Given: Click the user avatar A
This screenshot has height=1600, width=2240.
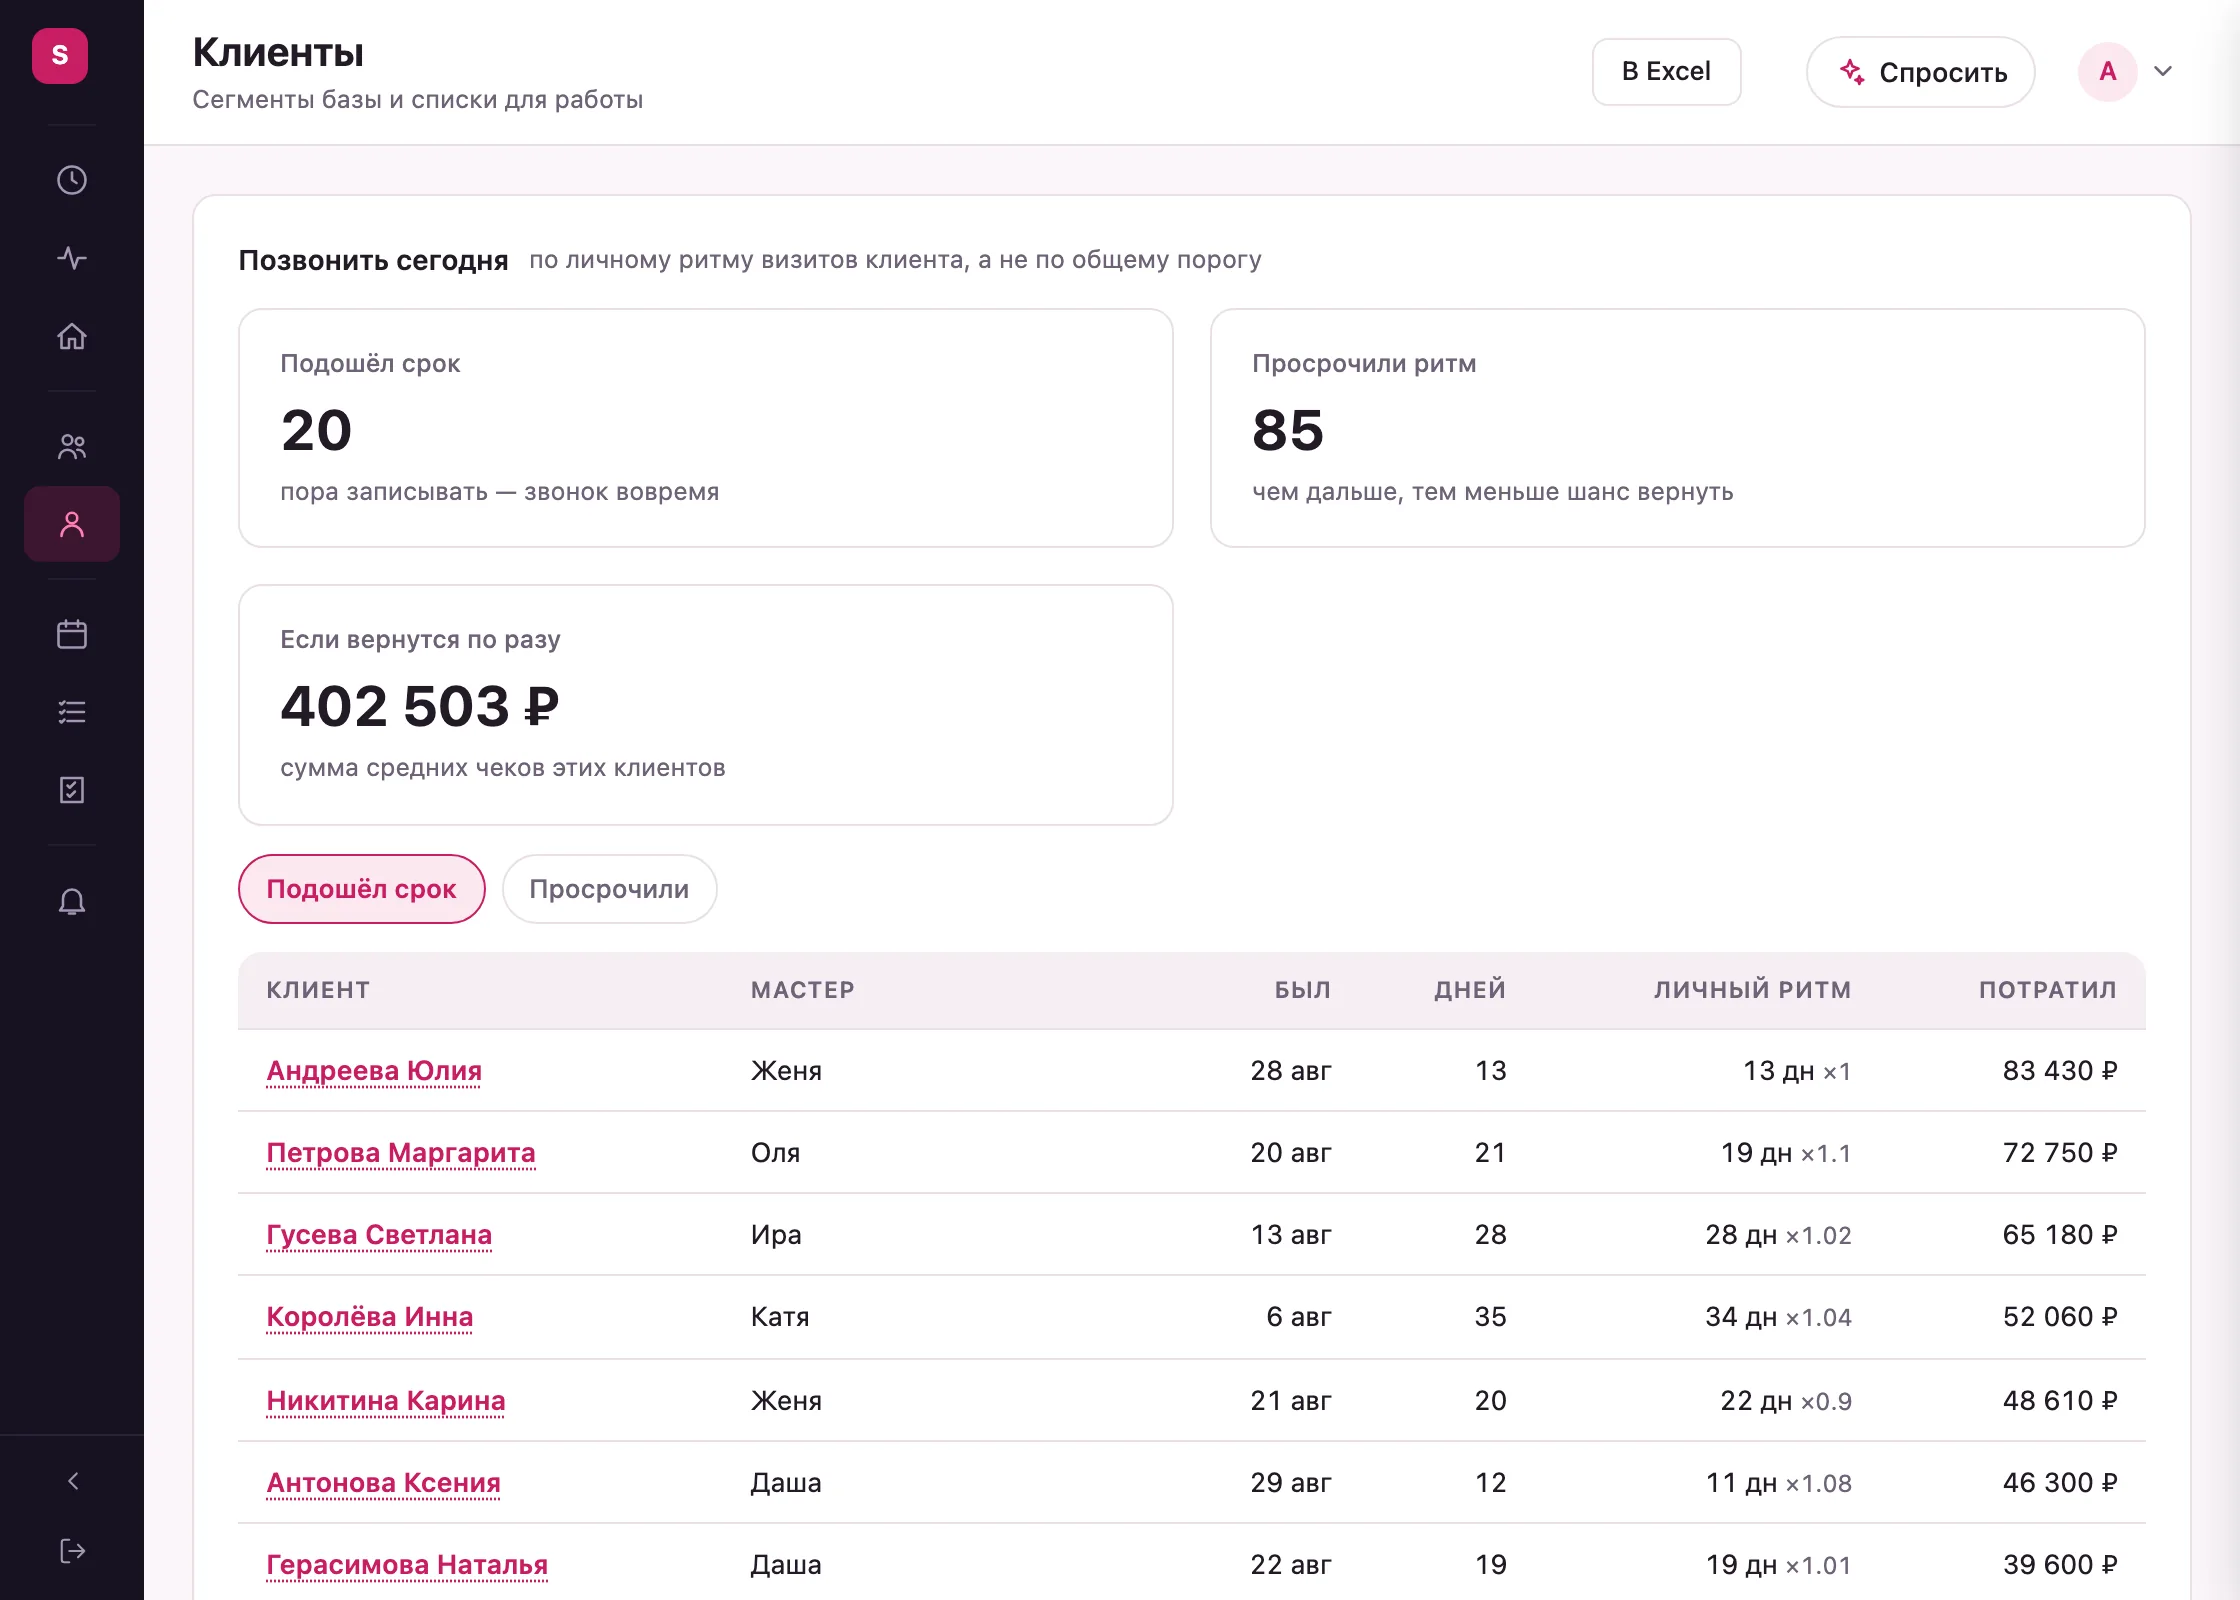Looking at the screenshot, I should (2108, 71).
